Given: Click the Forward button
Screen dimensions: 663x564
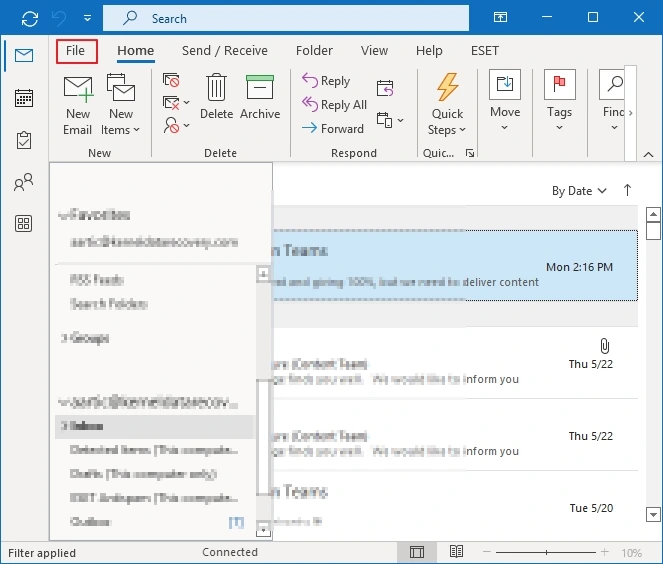Looking at the screenshot, I should click(332, 128).
